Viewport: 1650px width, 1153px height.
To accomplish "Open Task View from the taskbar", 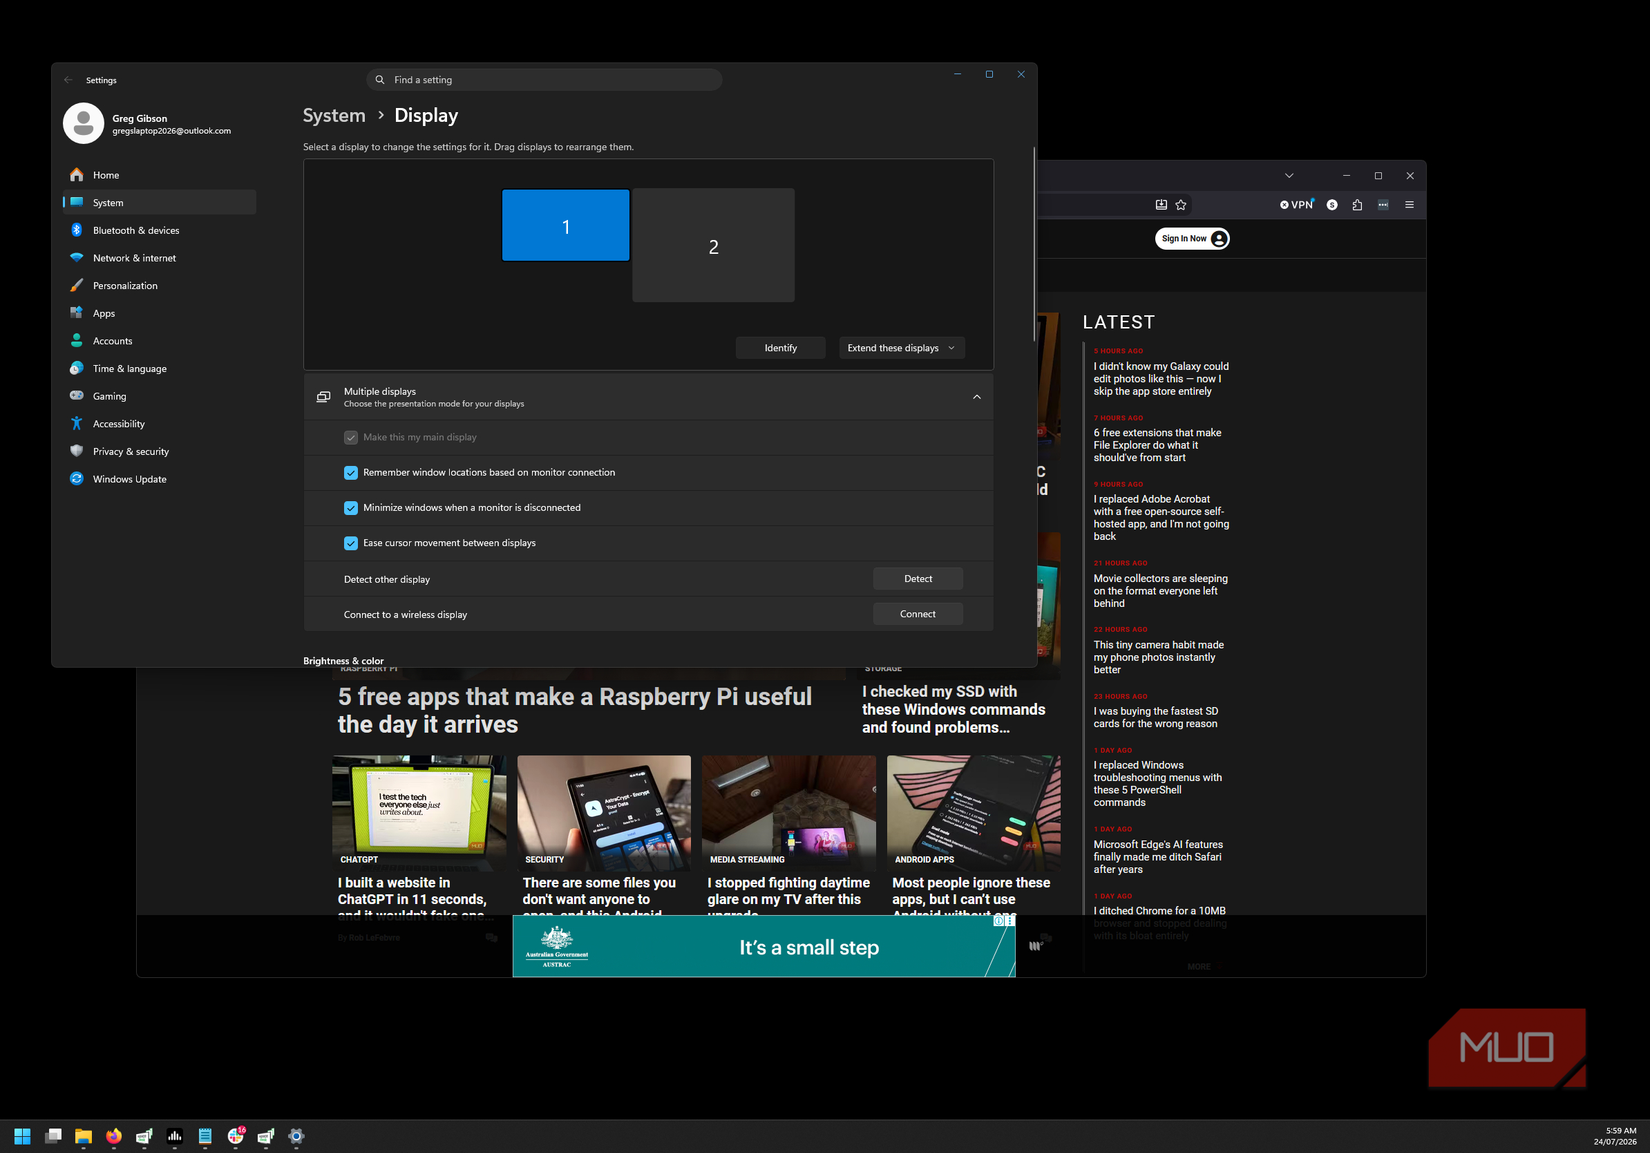I will pyautogui.click(x=54, y=1136).
